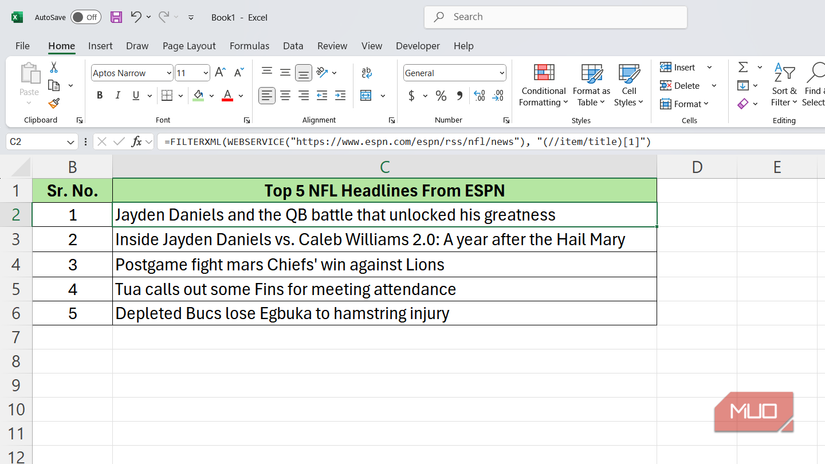Increase indent
825x464 pixels.
click(340, 95)
